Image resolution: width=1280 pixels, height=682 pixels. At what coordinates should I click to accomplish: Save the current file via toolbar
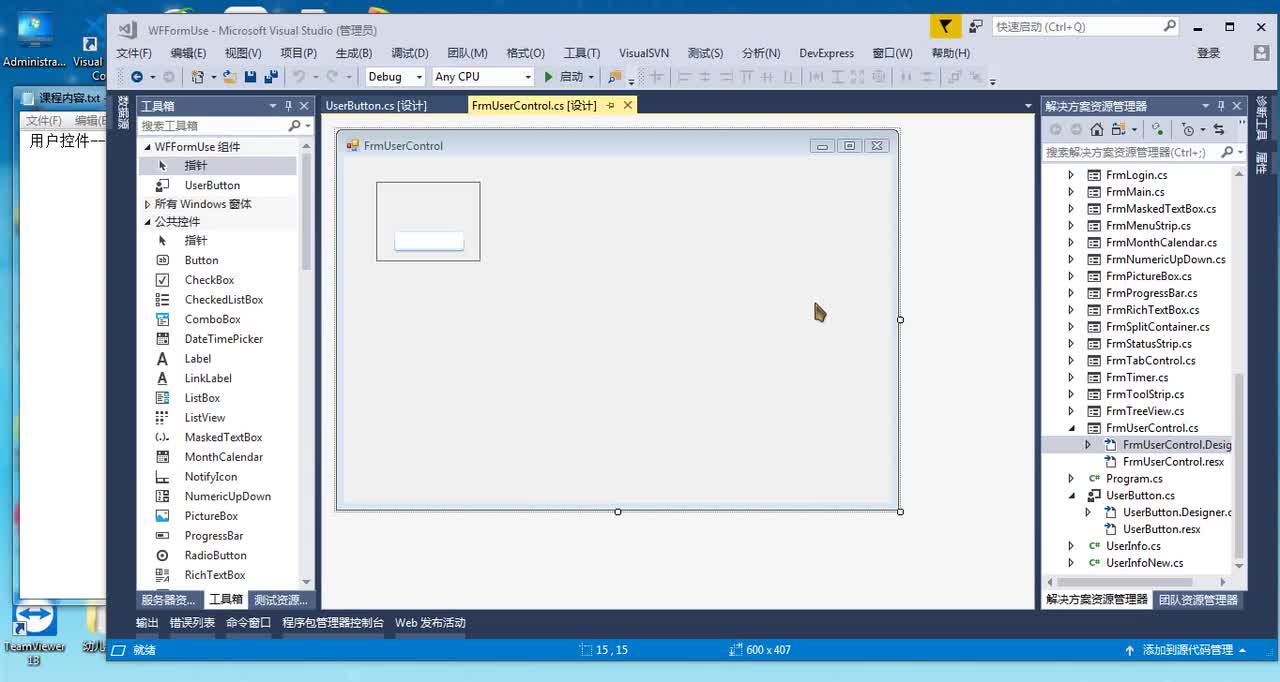tap(250, 76)
